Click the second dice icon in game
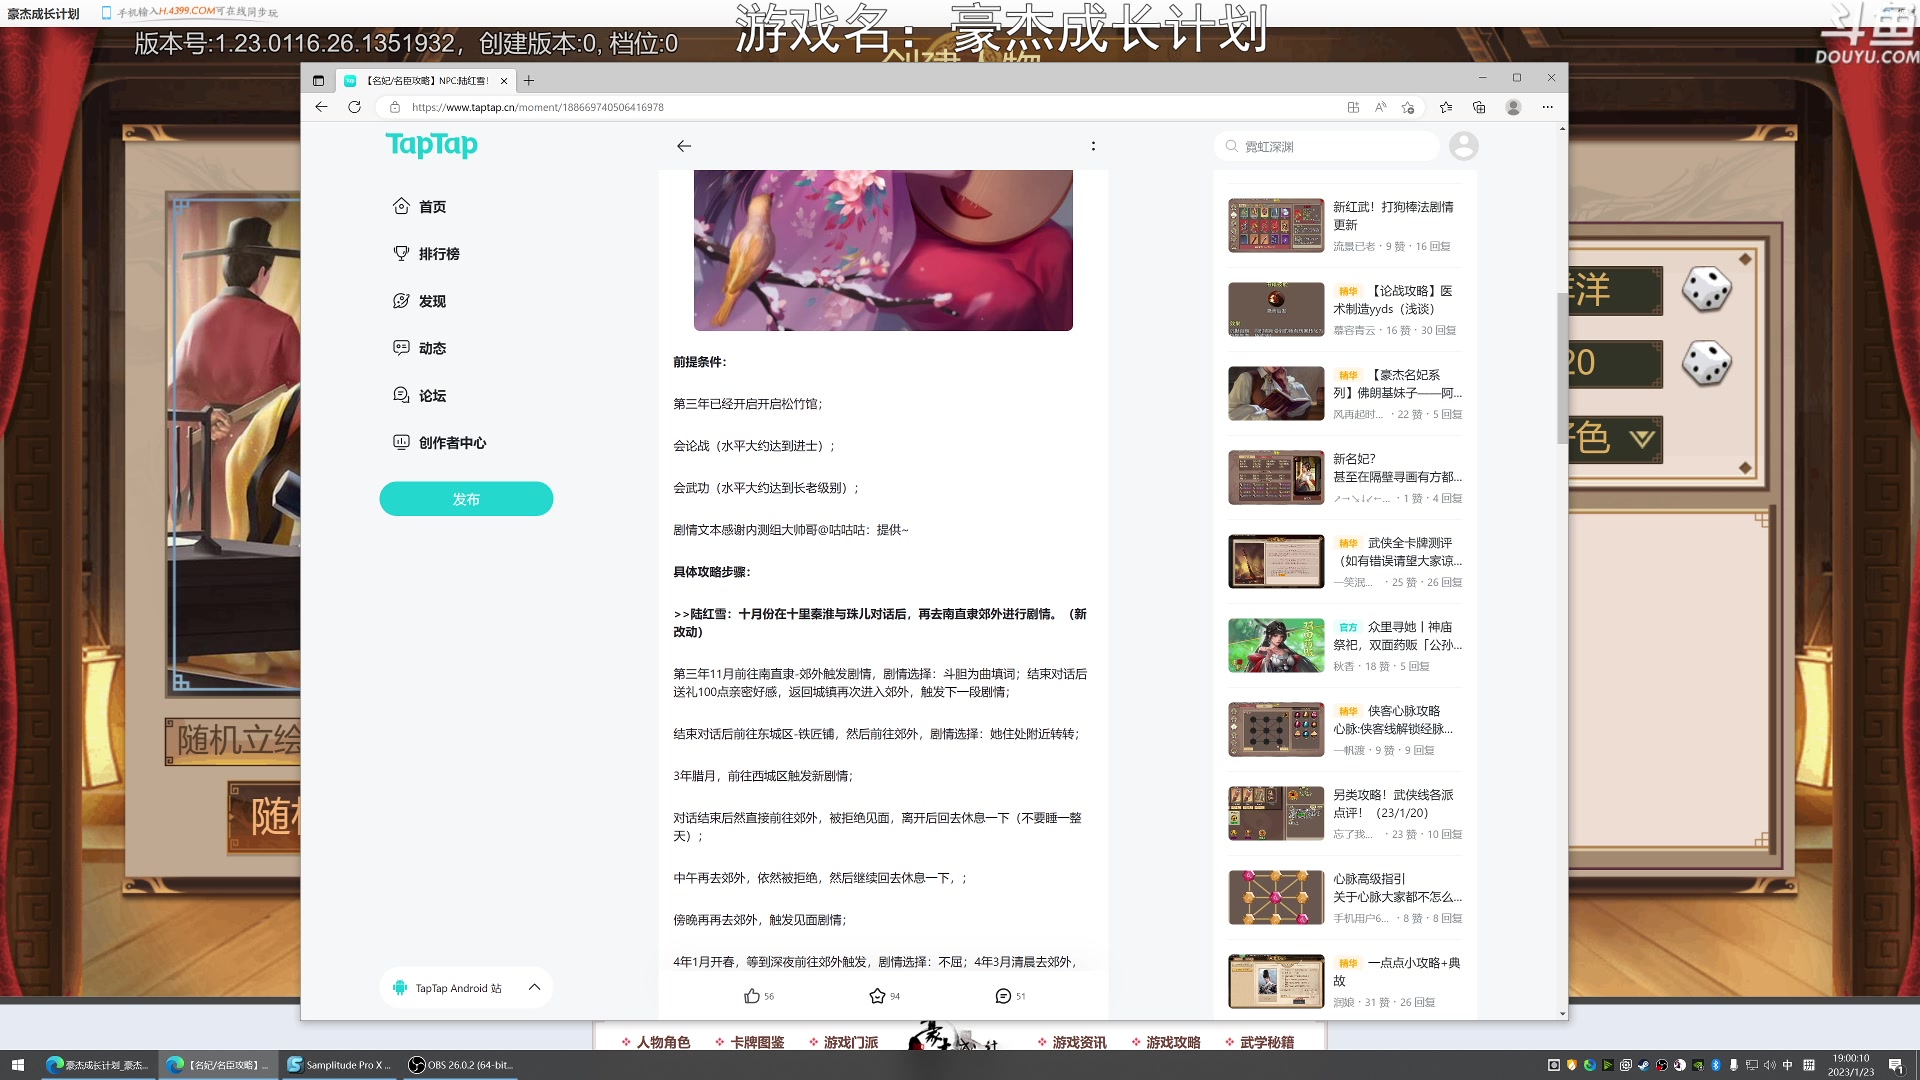The image size is (1920, 1080). (x=1706, y=363)
